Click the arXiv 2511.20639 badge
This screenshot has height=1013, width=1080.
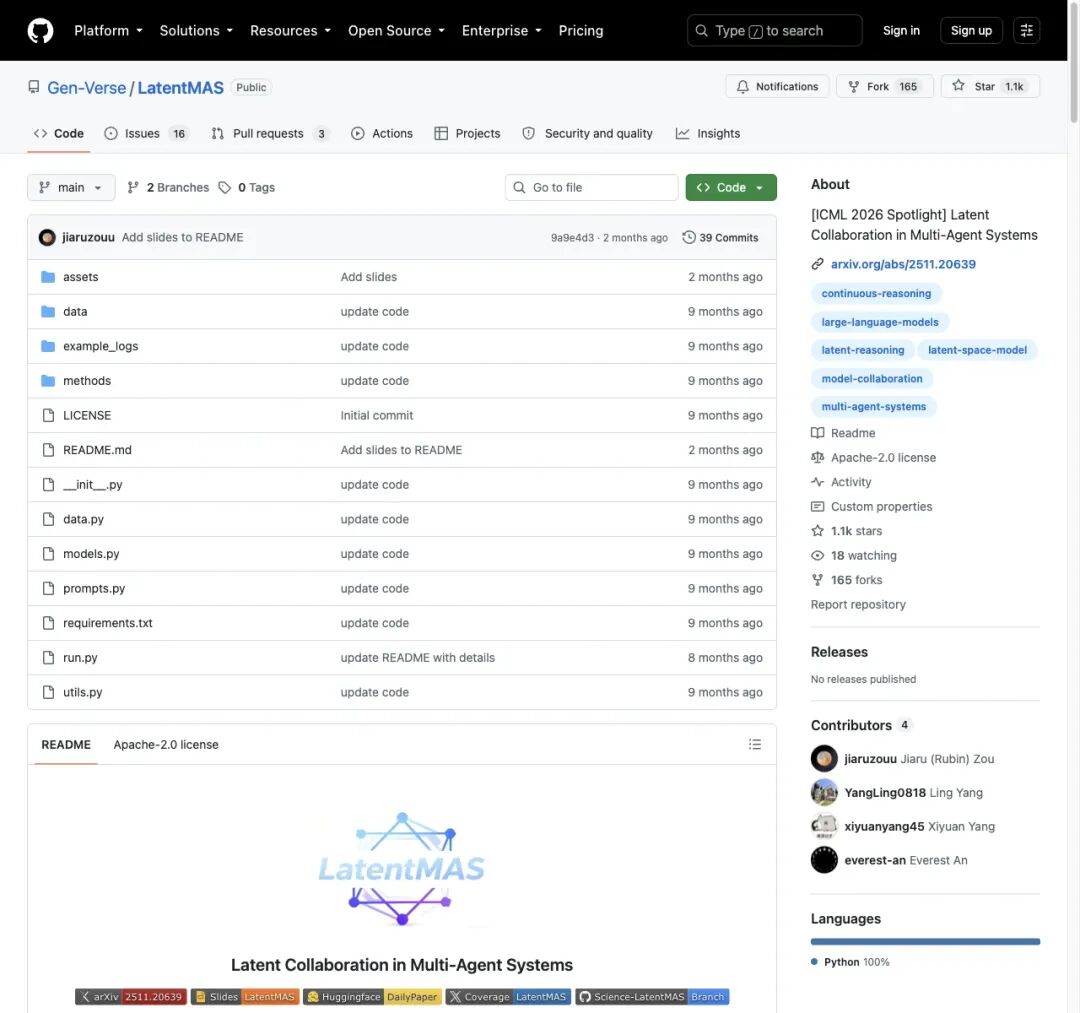[x=131, y=996]
